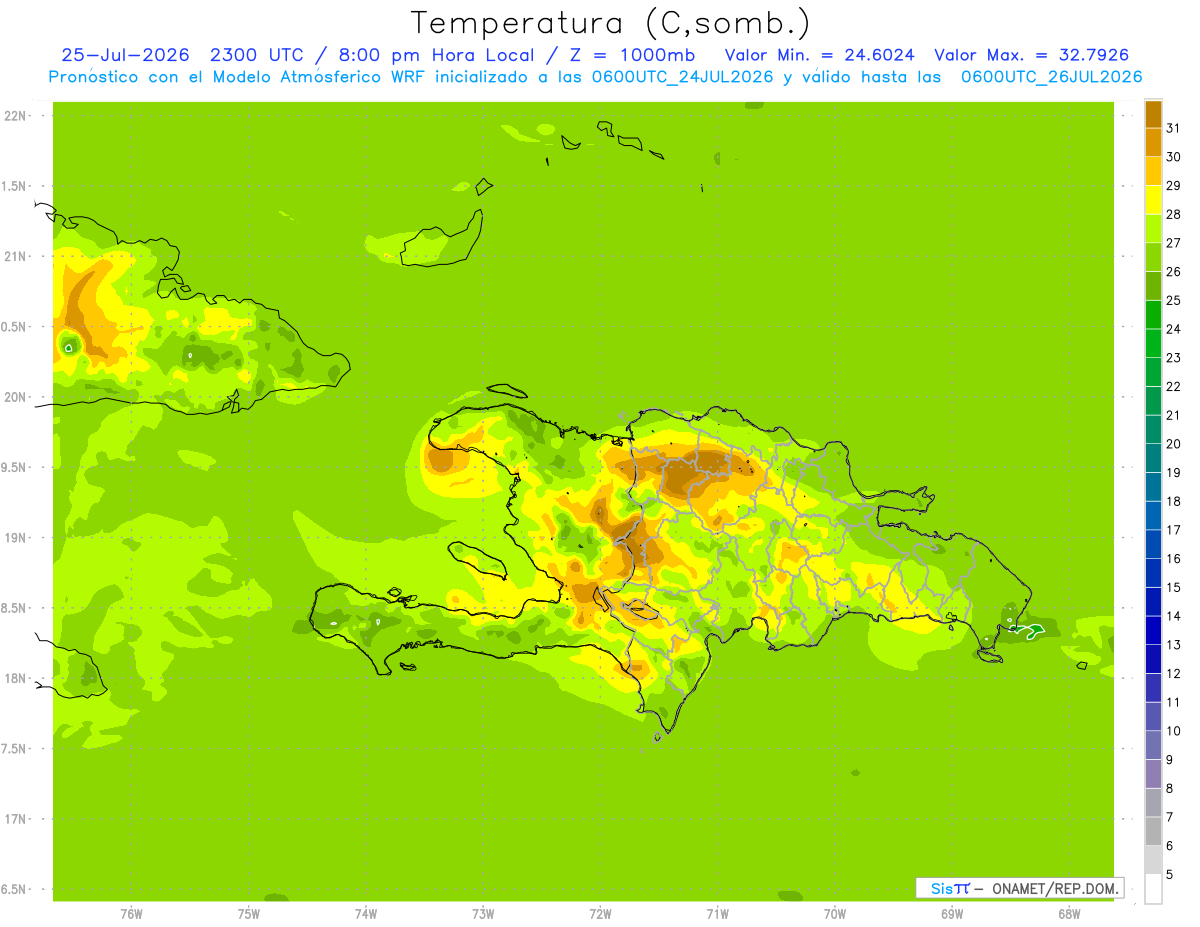Viewport: 1200px width, 927px height.
Task: Click the "75W" longitude axis label
Action: click(x=249, y=914)
